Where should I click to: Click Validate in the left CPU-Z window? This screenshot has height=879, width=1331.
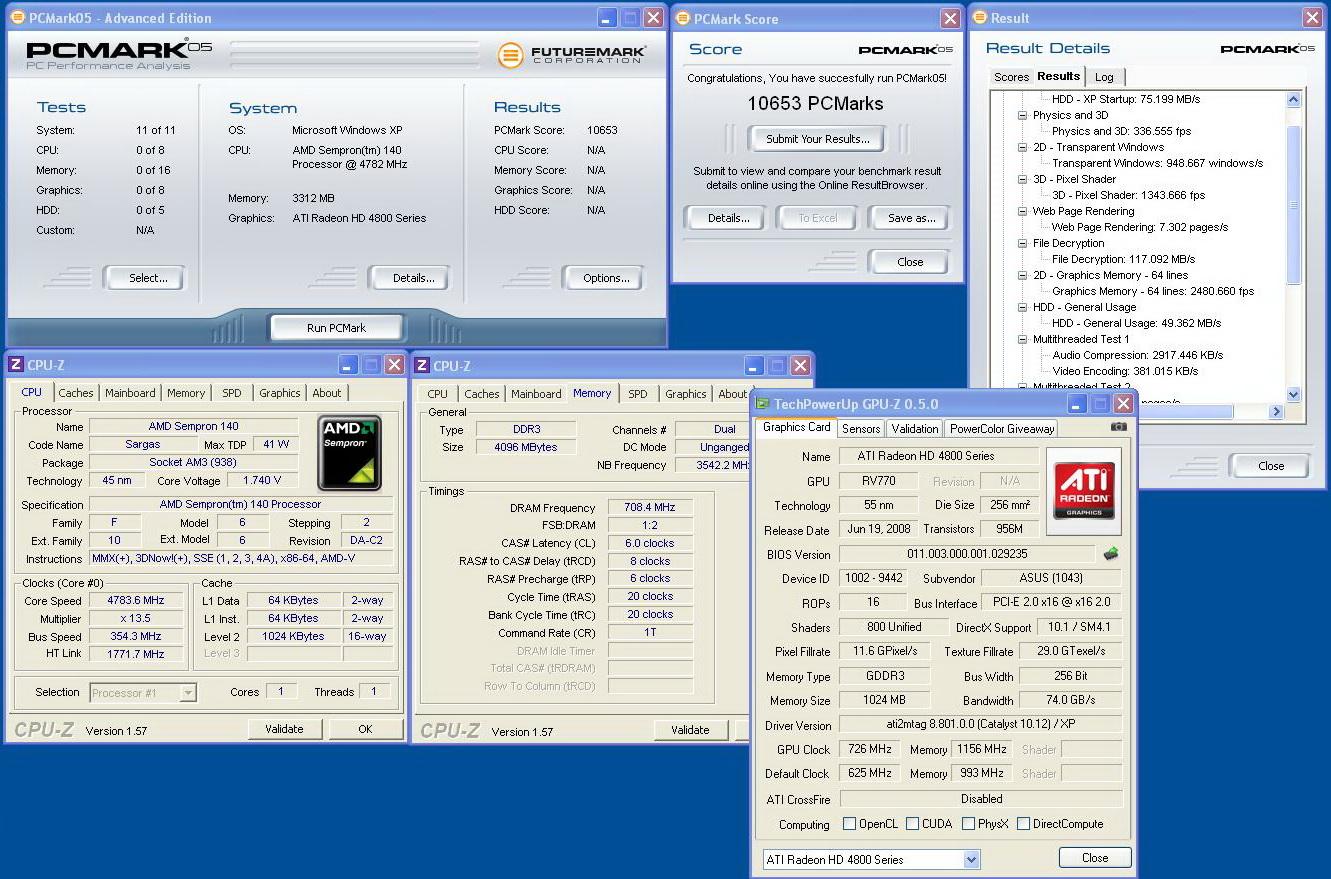click(285, 729)
